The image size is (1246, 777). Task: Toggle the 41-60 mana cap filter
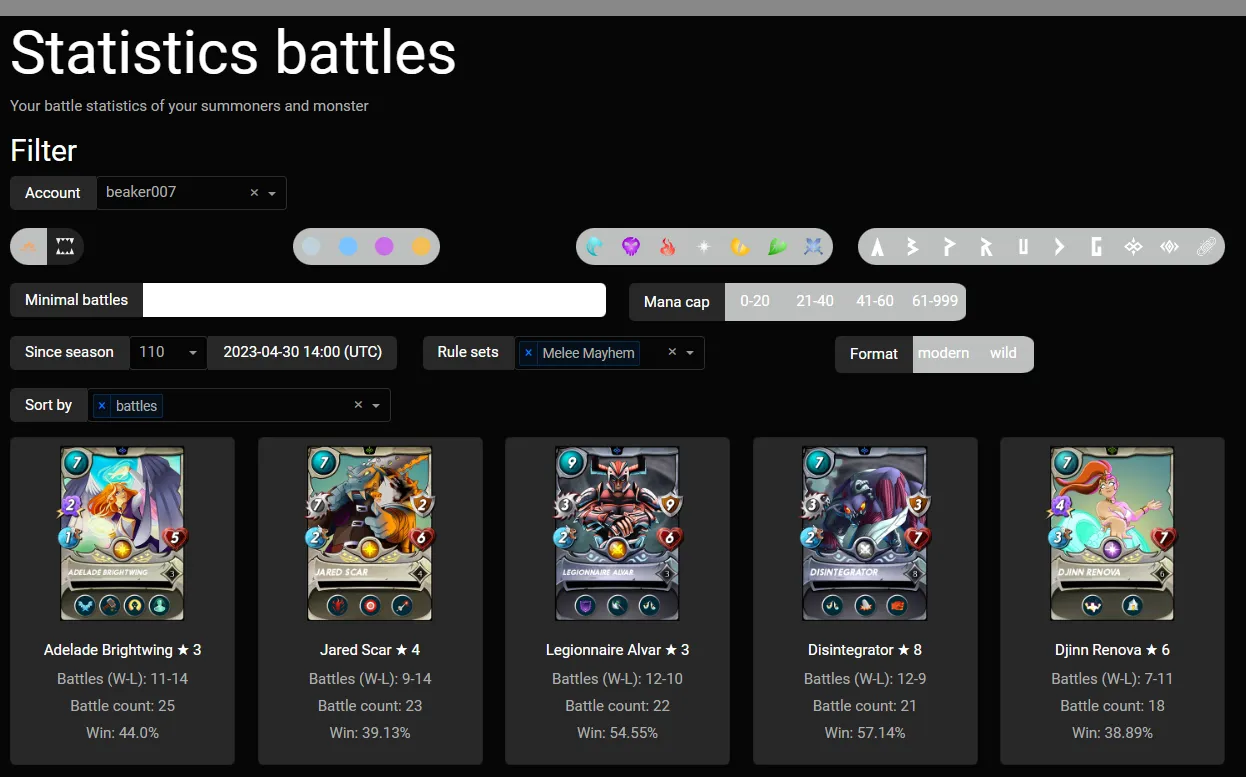(875, 301)
